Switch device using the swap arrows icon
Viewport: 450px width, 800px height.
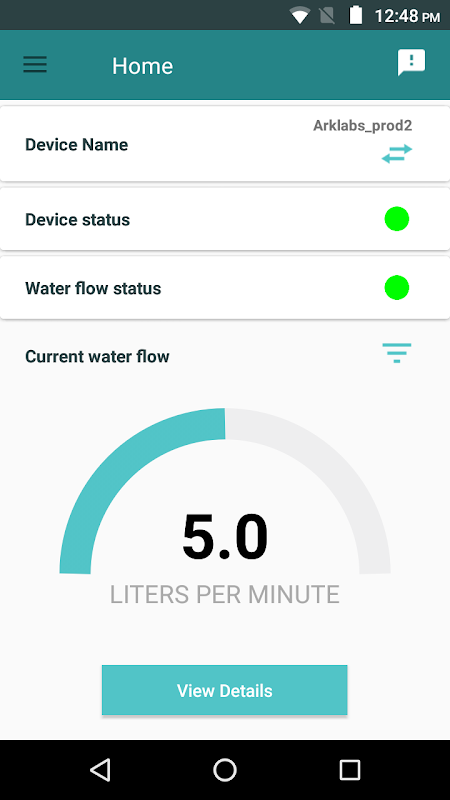point(397,154)
